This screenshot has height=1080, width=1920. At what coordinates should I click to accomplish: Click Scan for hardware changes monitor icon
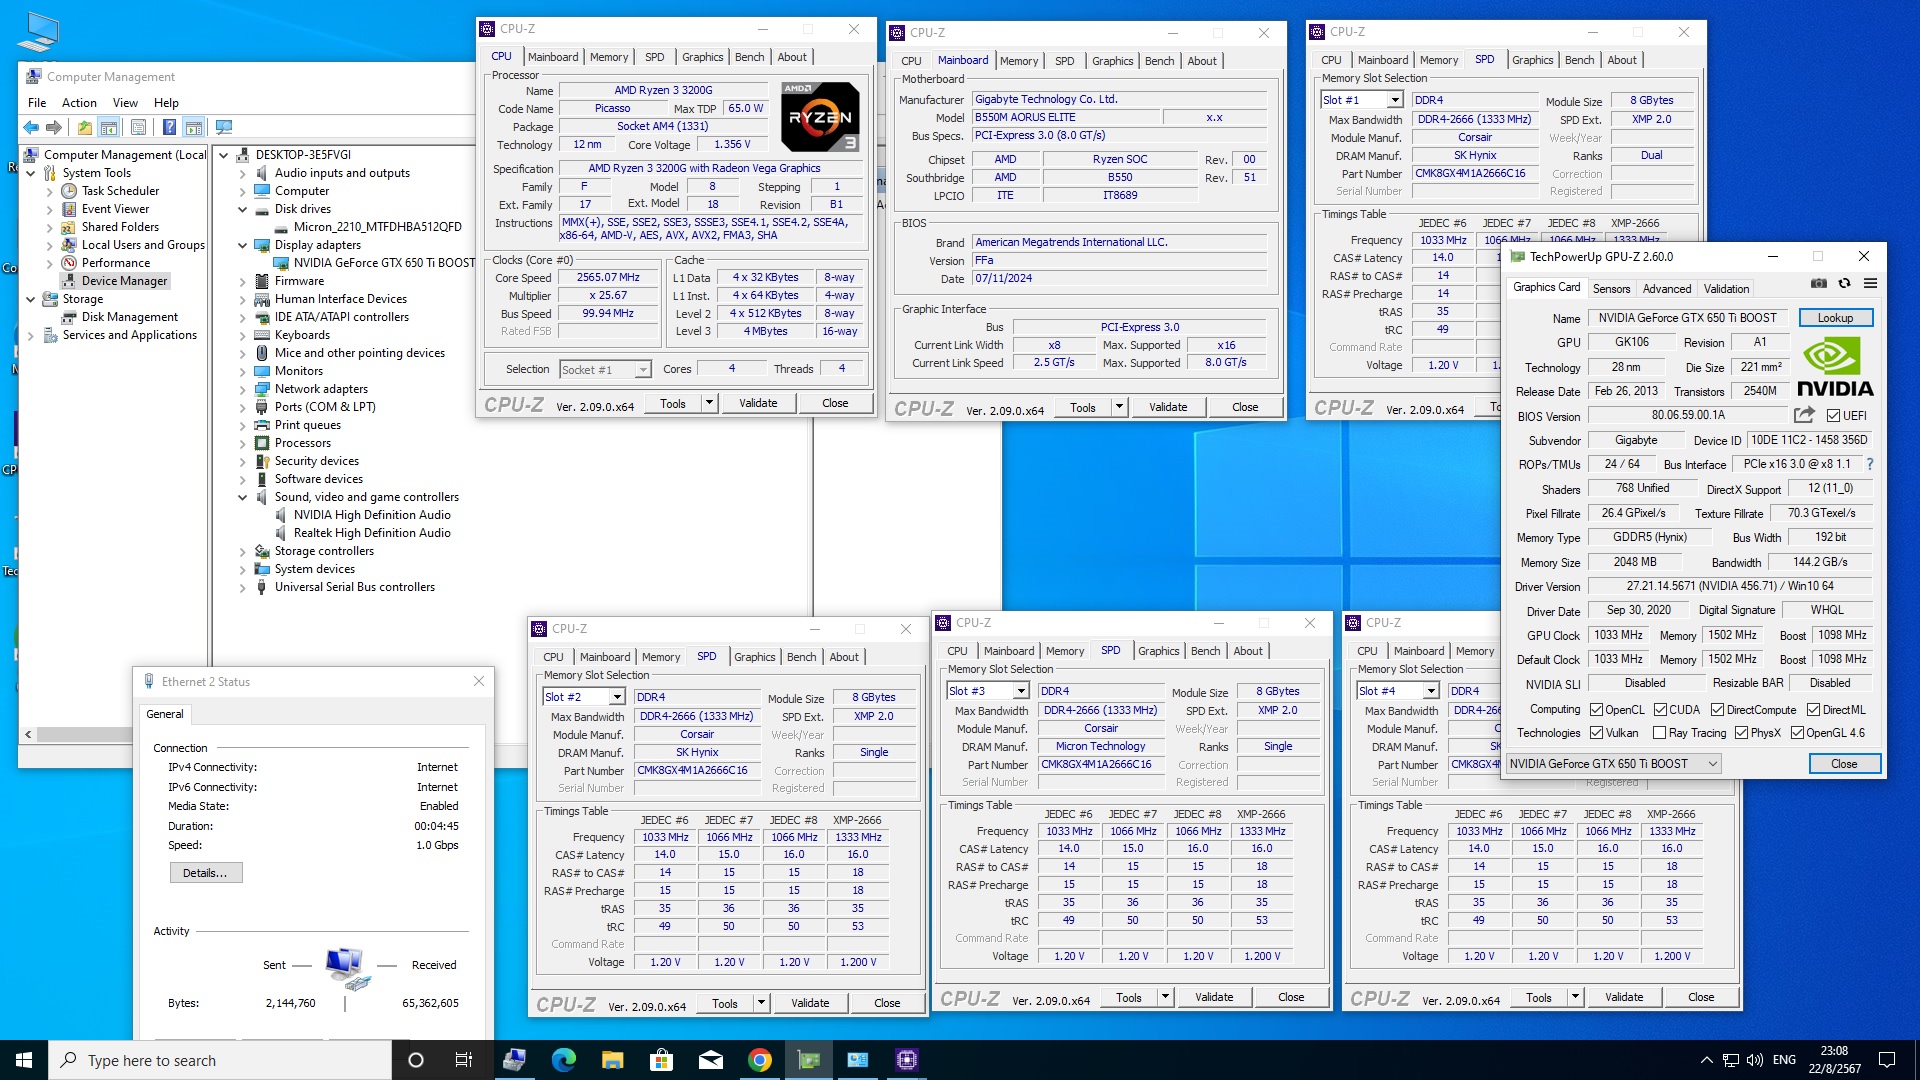(224, 127)
